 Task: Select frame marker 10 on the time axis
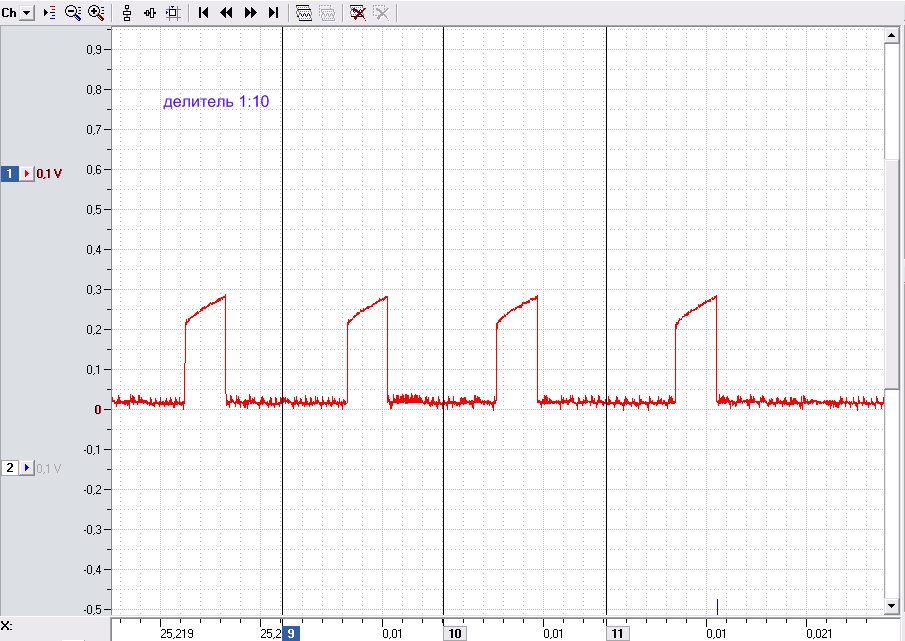click(x=455, y=633)
